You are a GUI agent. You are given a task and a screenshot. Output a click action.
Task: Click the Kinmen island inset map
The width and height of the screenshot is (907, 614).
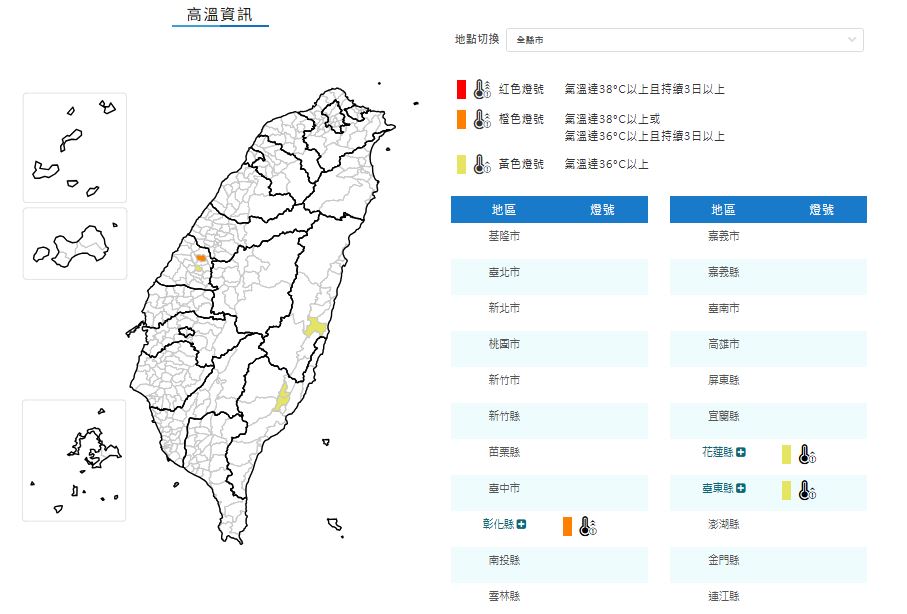pyautogui.click(x=75, y=243)
